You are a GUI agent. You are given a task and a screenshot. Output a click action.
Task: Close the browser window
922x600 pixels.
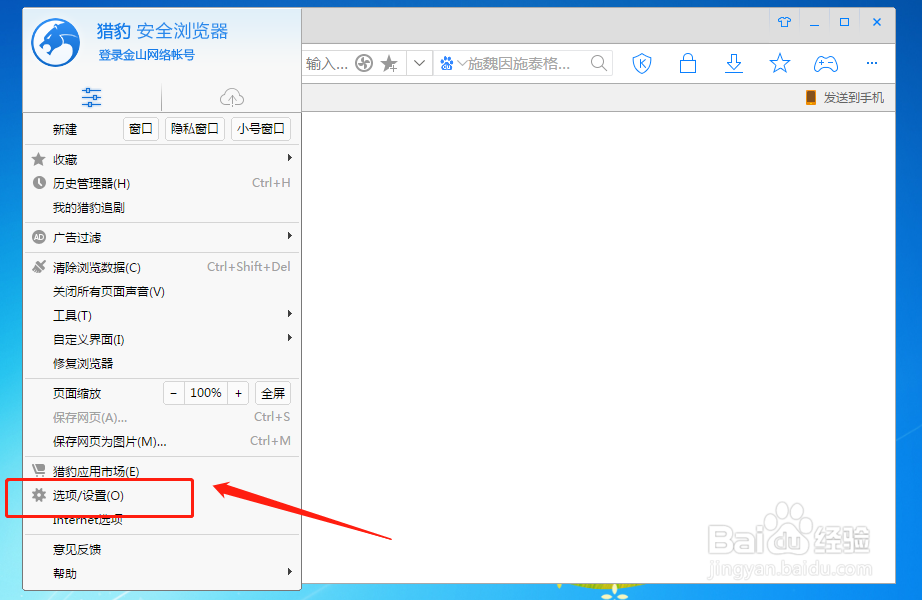click(877, 22)
